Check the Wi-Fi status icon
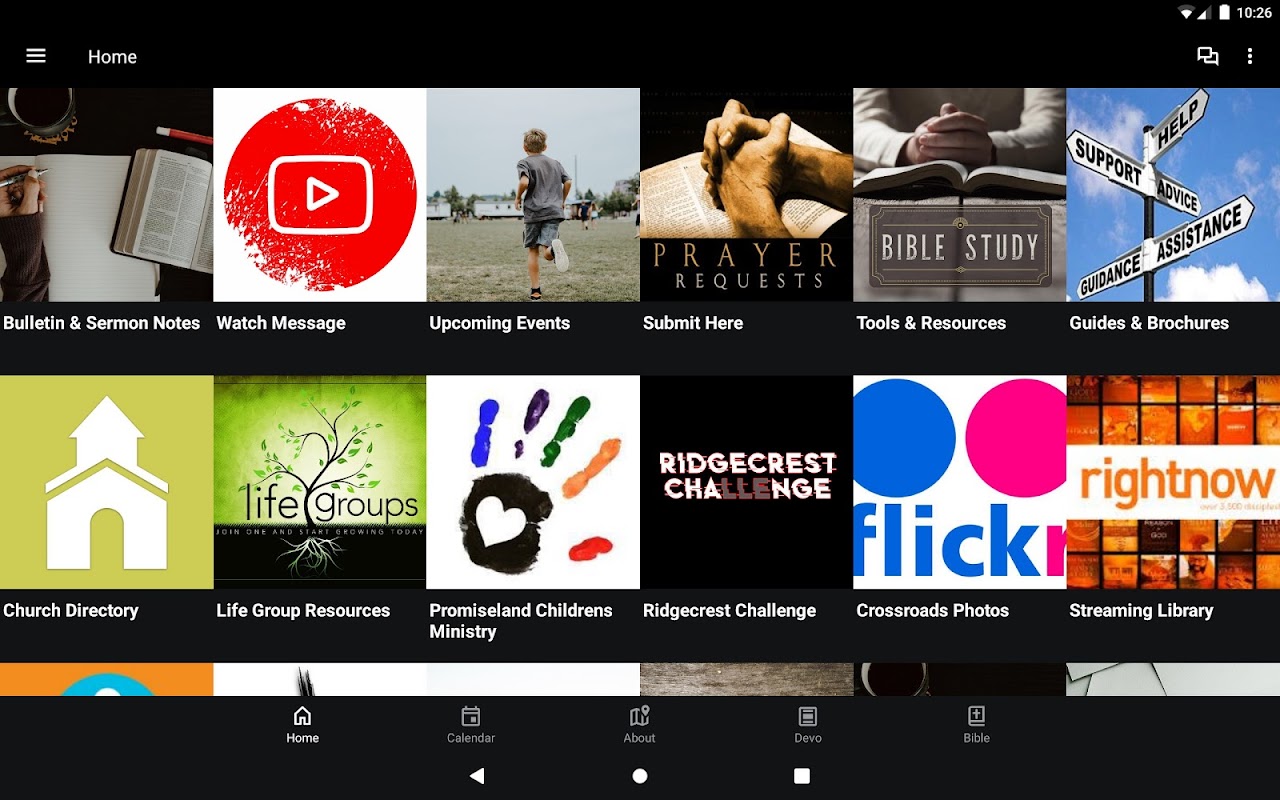 (x=1187, y=13)
